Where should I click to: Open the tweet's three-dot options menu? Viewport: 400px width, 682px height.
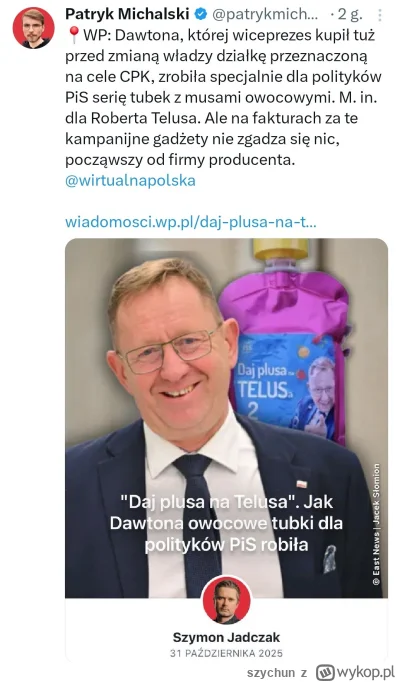pyautogui.click(x=380, y=15)
